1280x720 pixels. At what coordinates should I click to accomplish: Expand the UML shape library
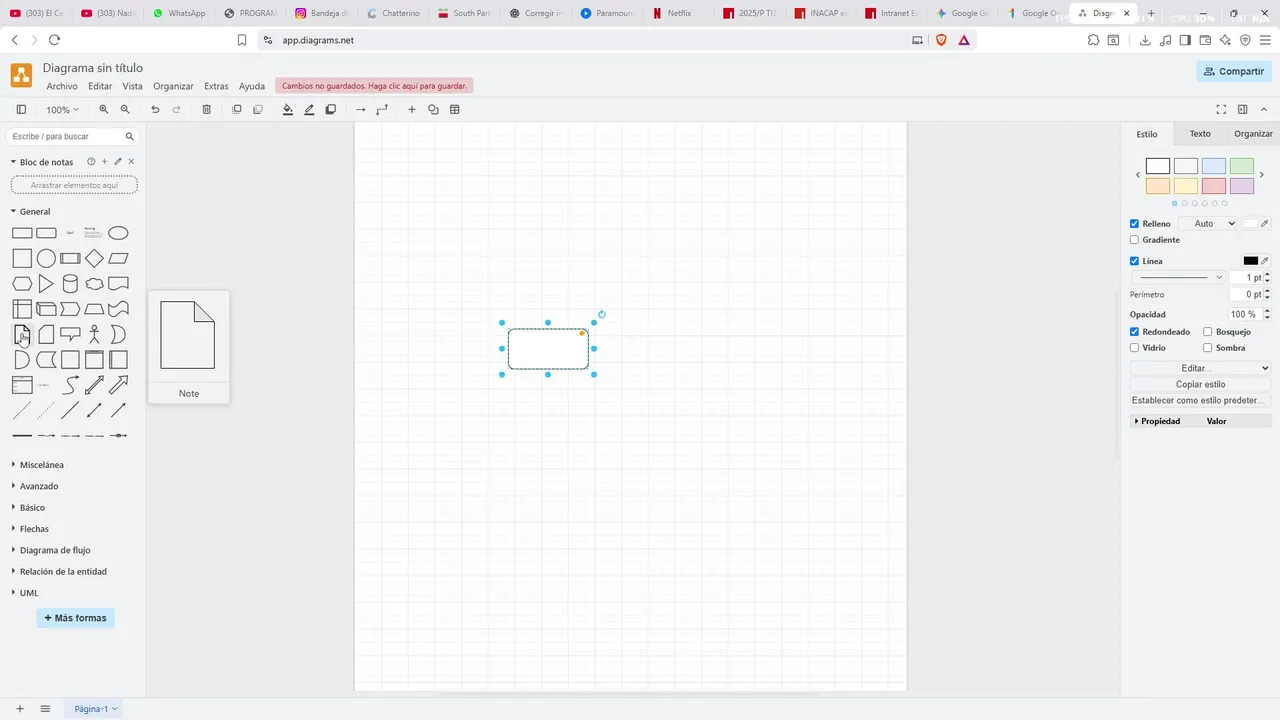28,593
